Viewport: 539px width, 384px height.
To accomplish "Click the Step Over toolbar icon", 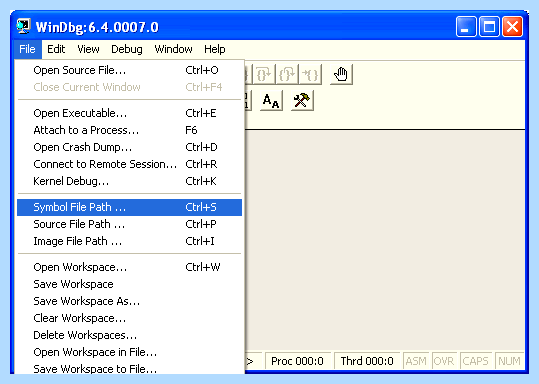I will click(x=264, y=74).
